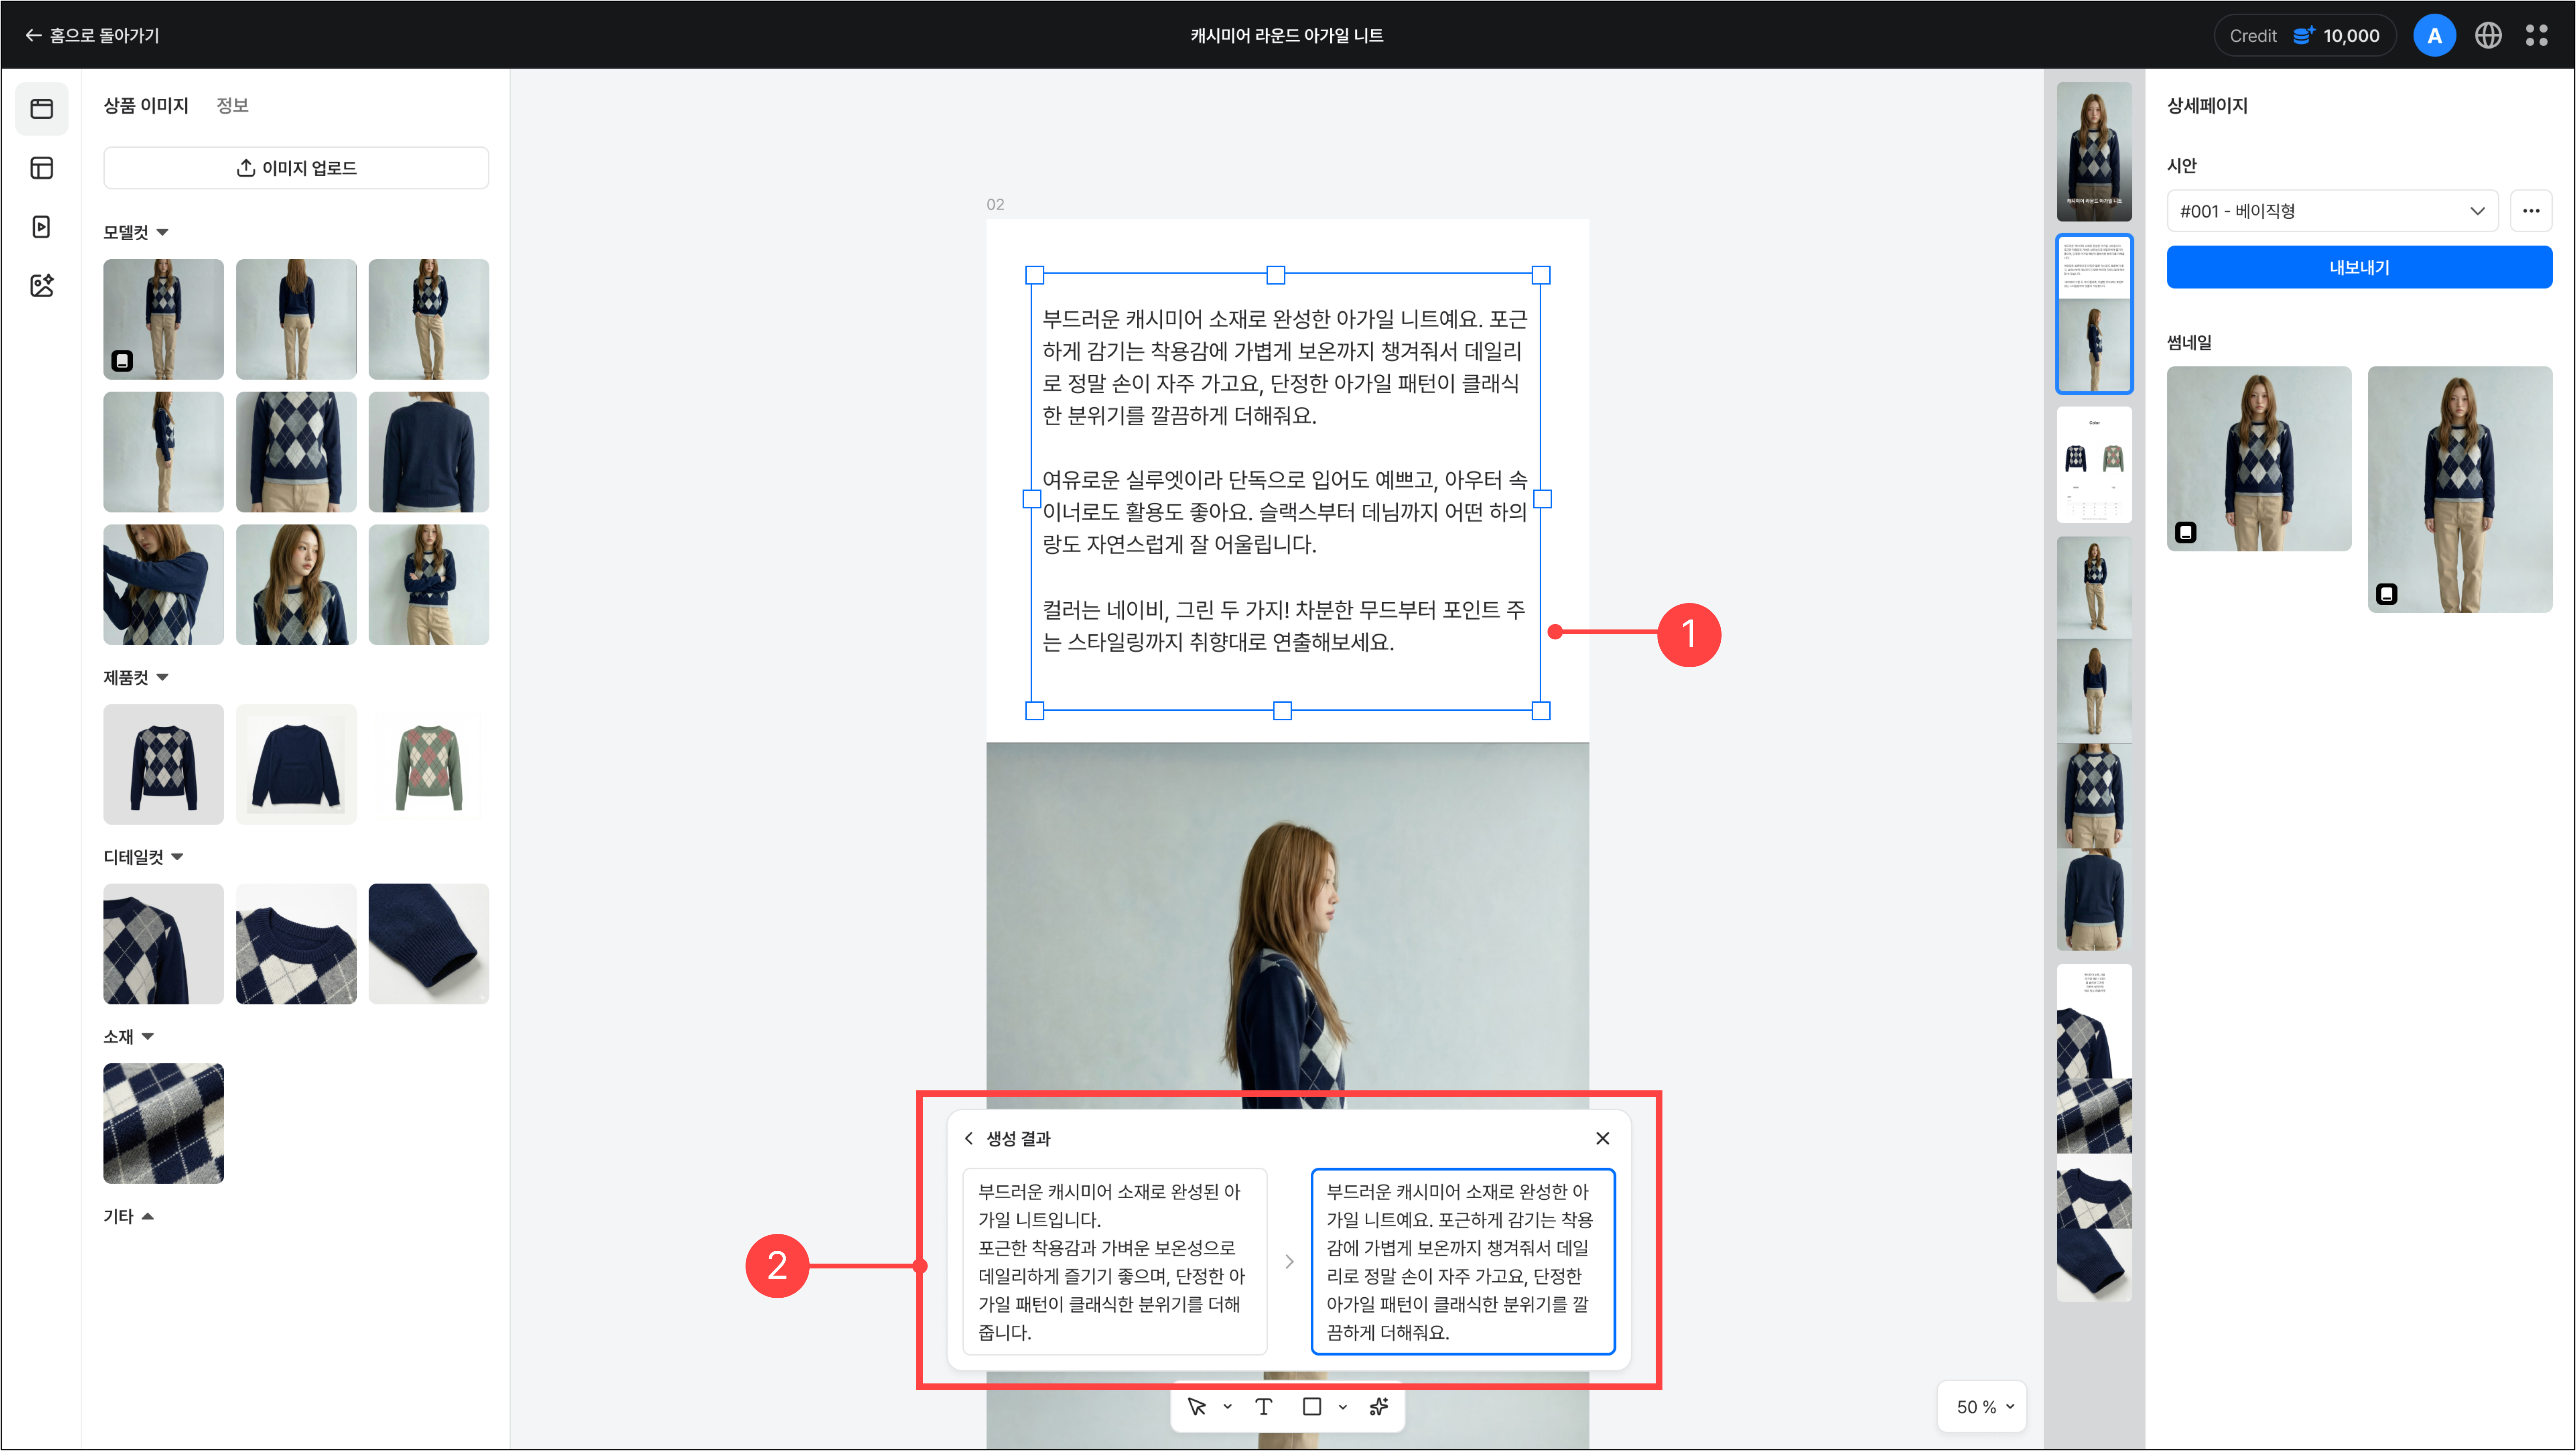Open the first page thumbnail in page strip

pyautogui.click(x=2094, y=152)
